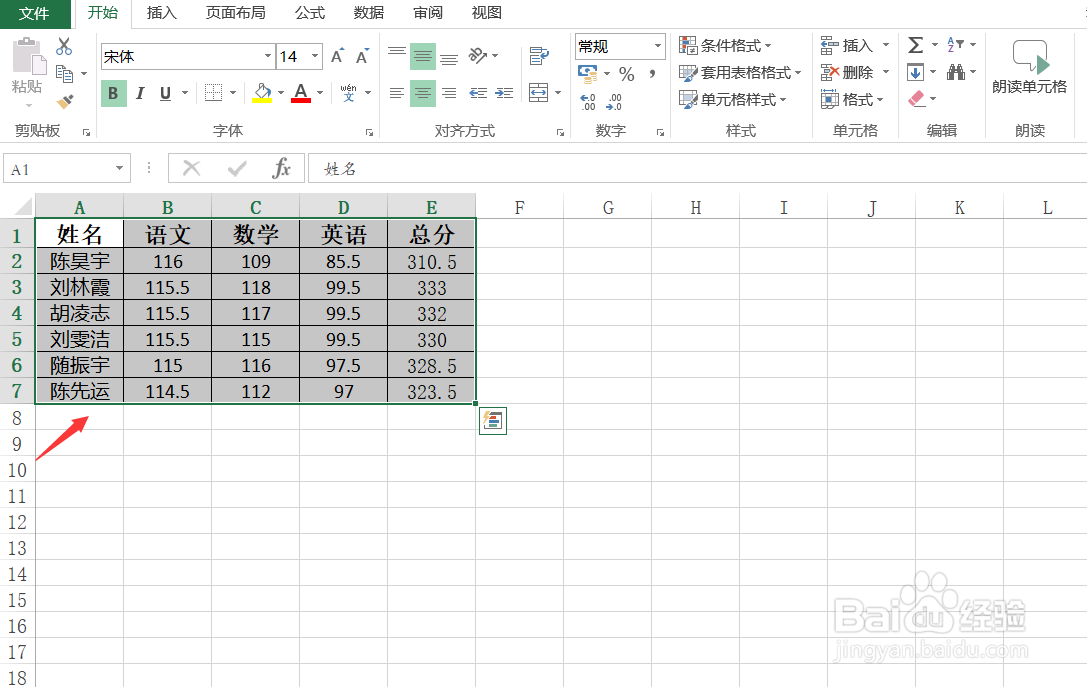The width and height of the screenshot is (1087, 687).
Task: Open the 文件 file tab
Action: [x=34, y=13]
